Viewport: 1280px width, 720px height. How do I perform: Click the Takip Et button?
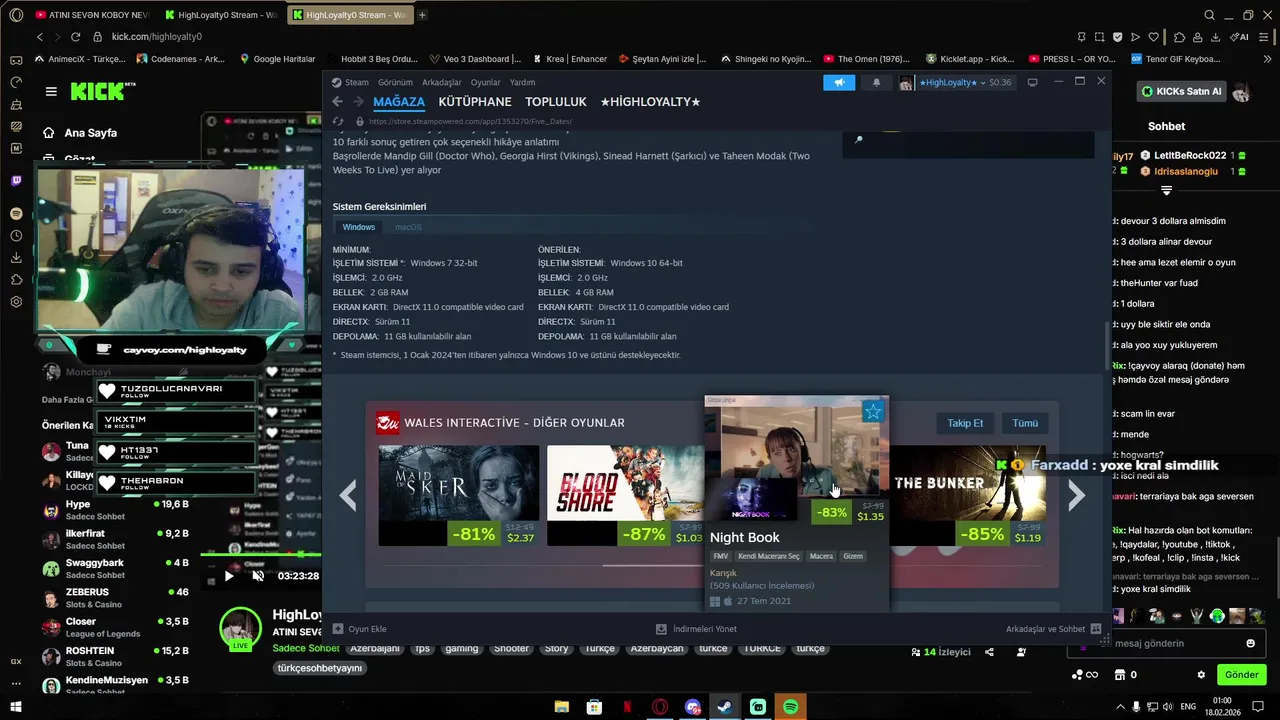click(965, 423)
